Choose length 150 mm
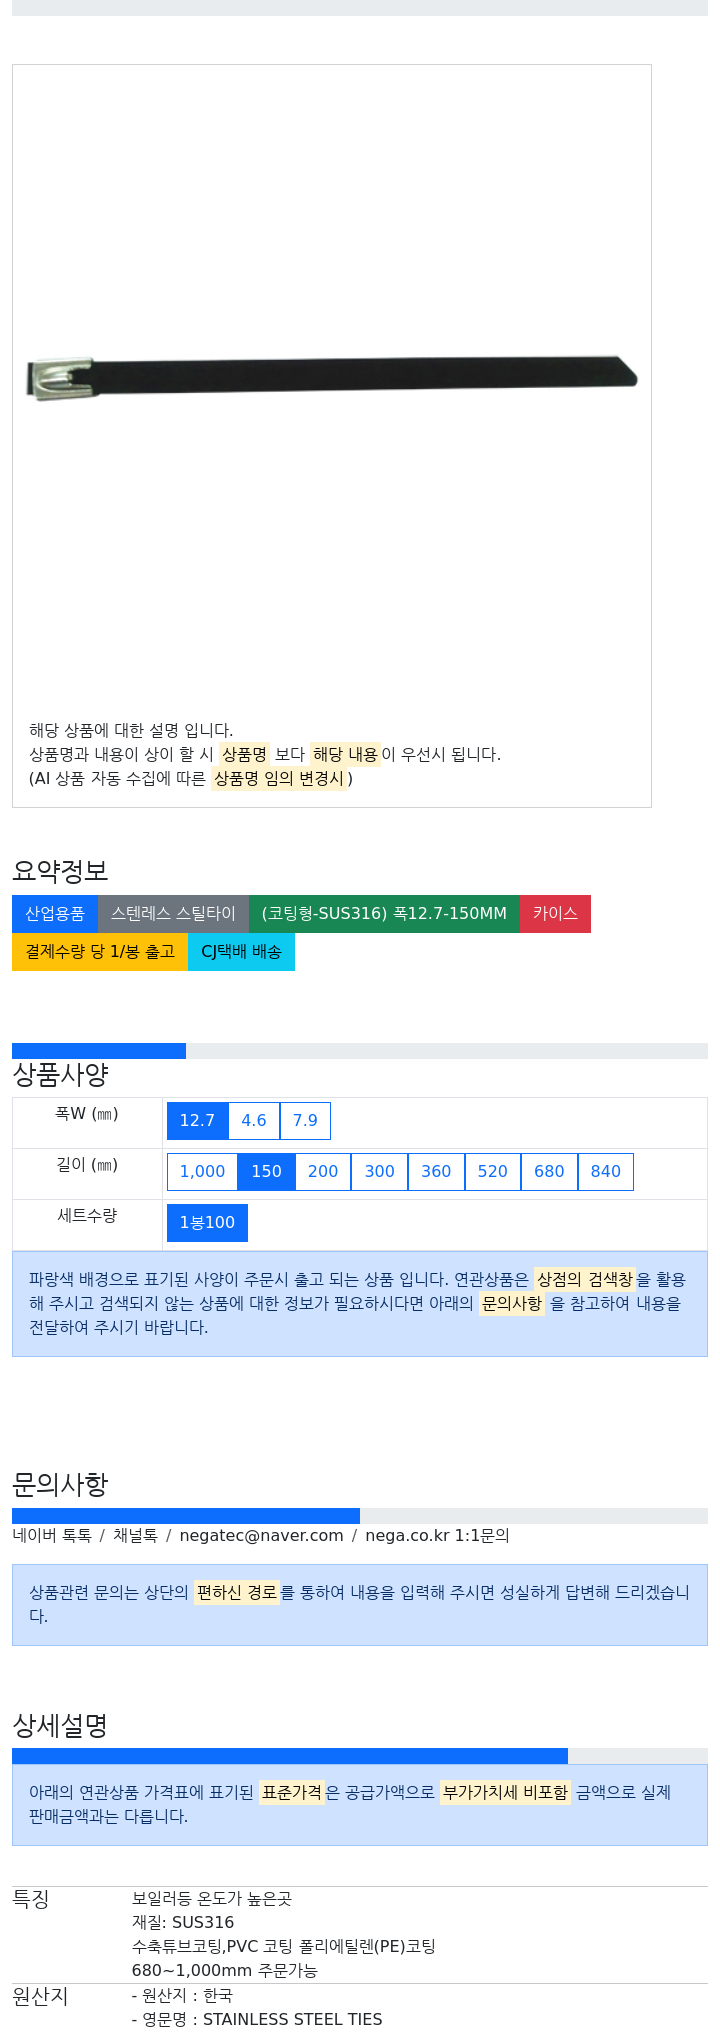 (266, 1172)
